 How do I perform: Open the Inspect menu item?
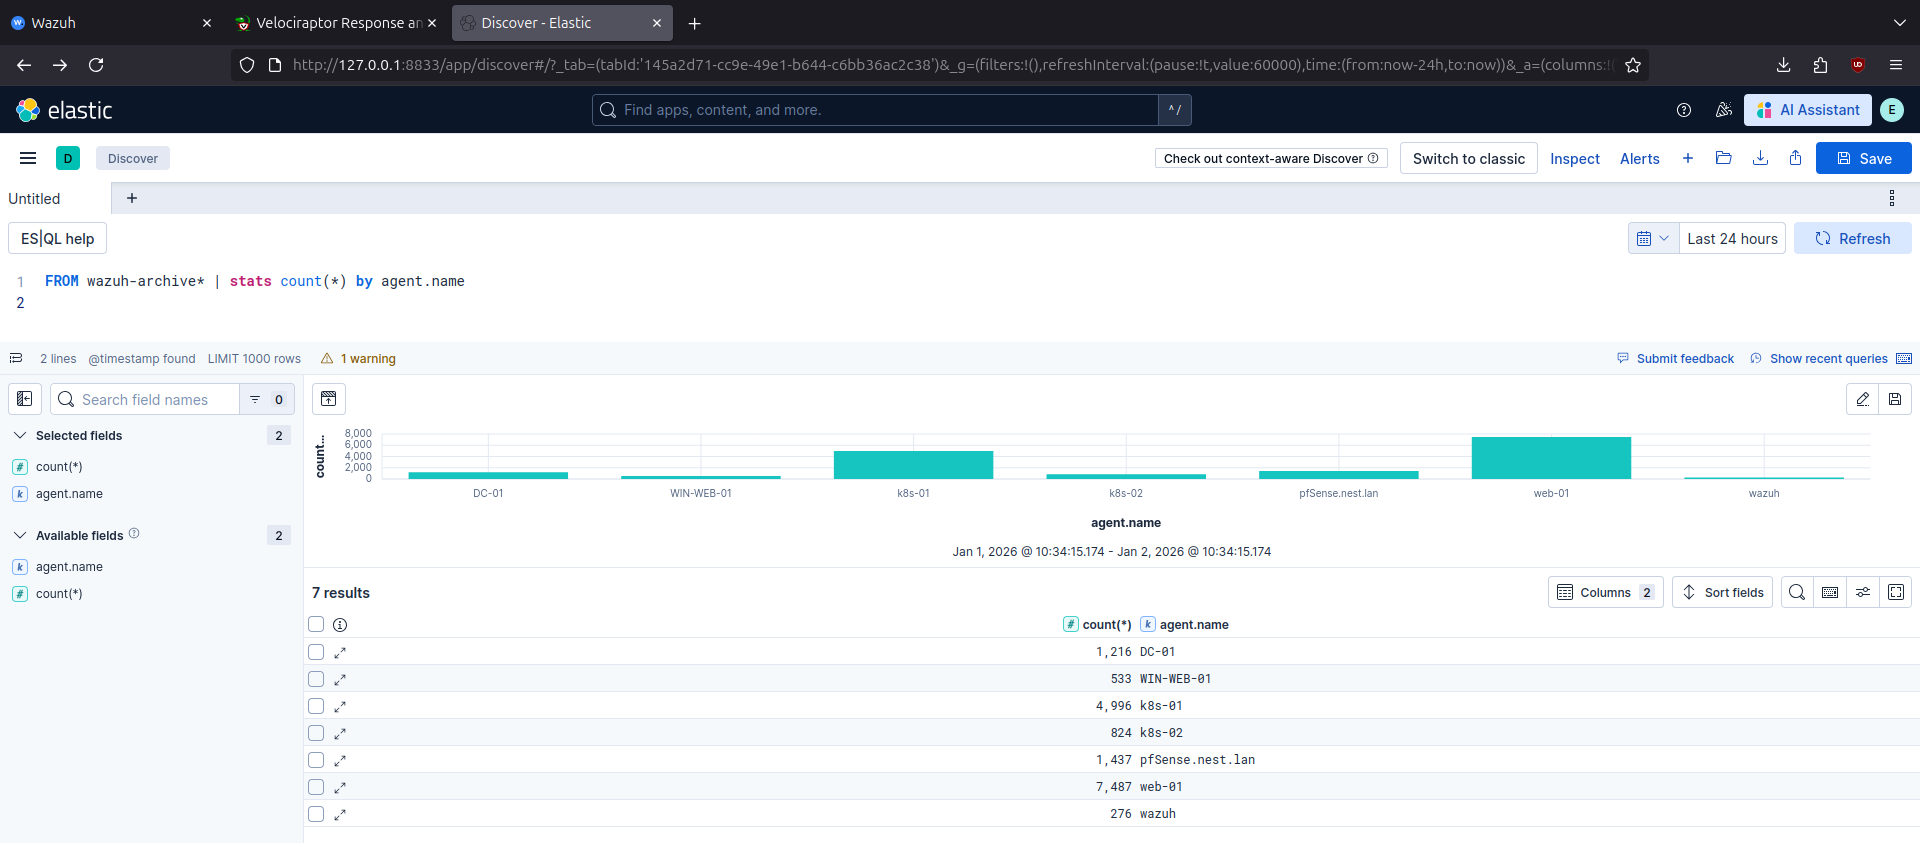click(1575, 158)
